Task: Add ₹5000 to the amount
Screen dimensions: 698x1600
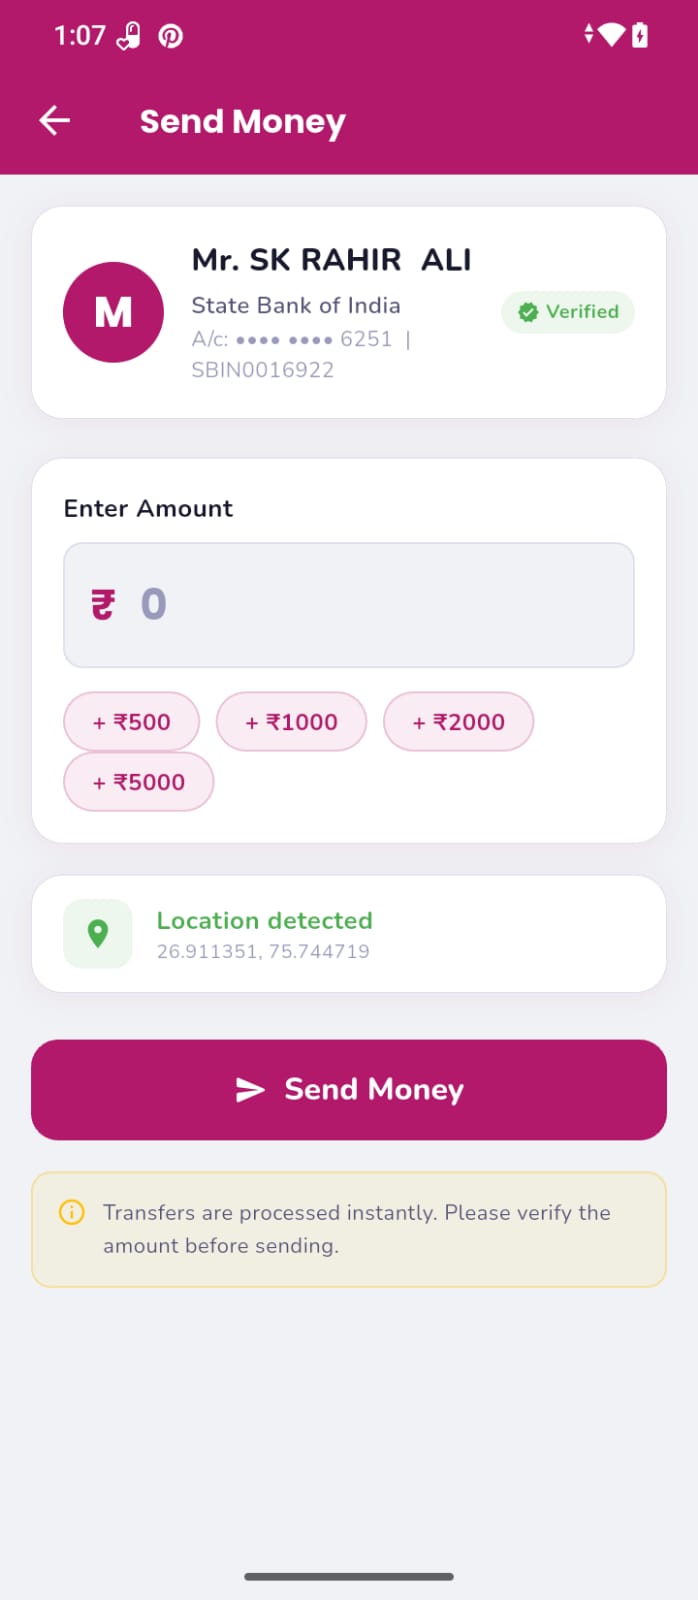Action: click(x=139, y=782)
